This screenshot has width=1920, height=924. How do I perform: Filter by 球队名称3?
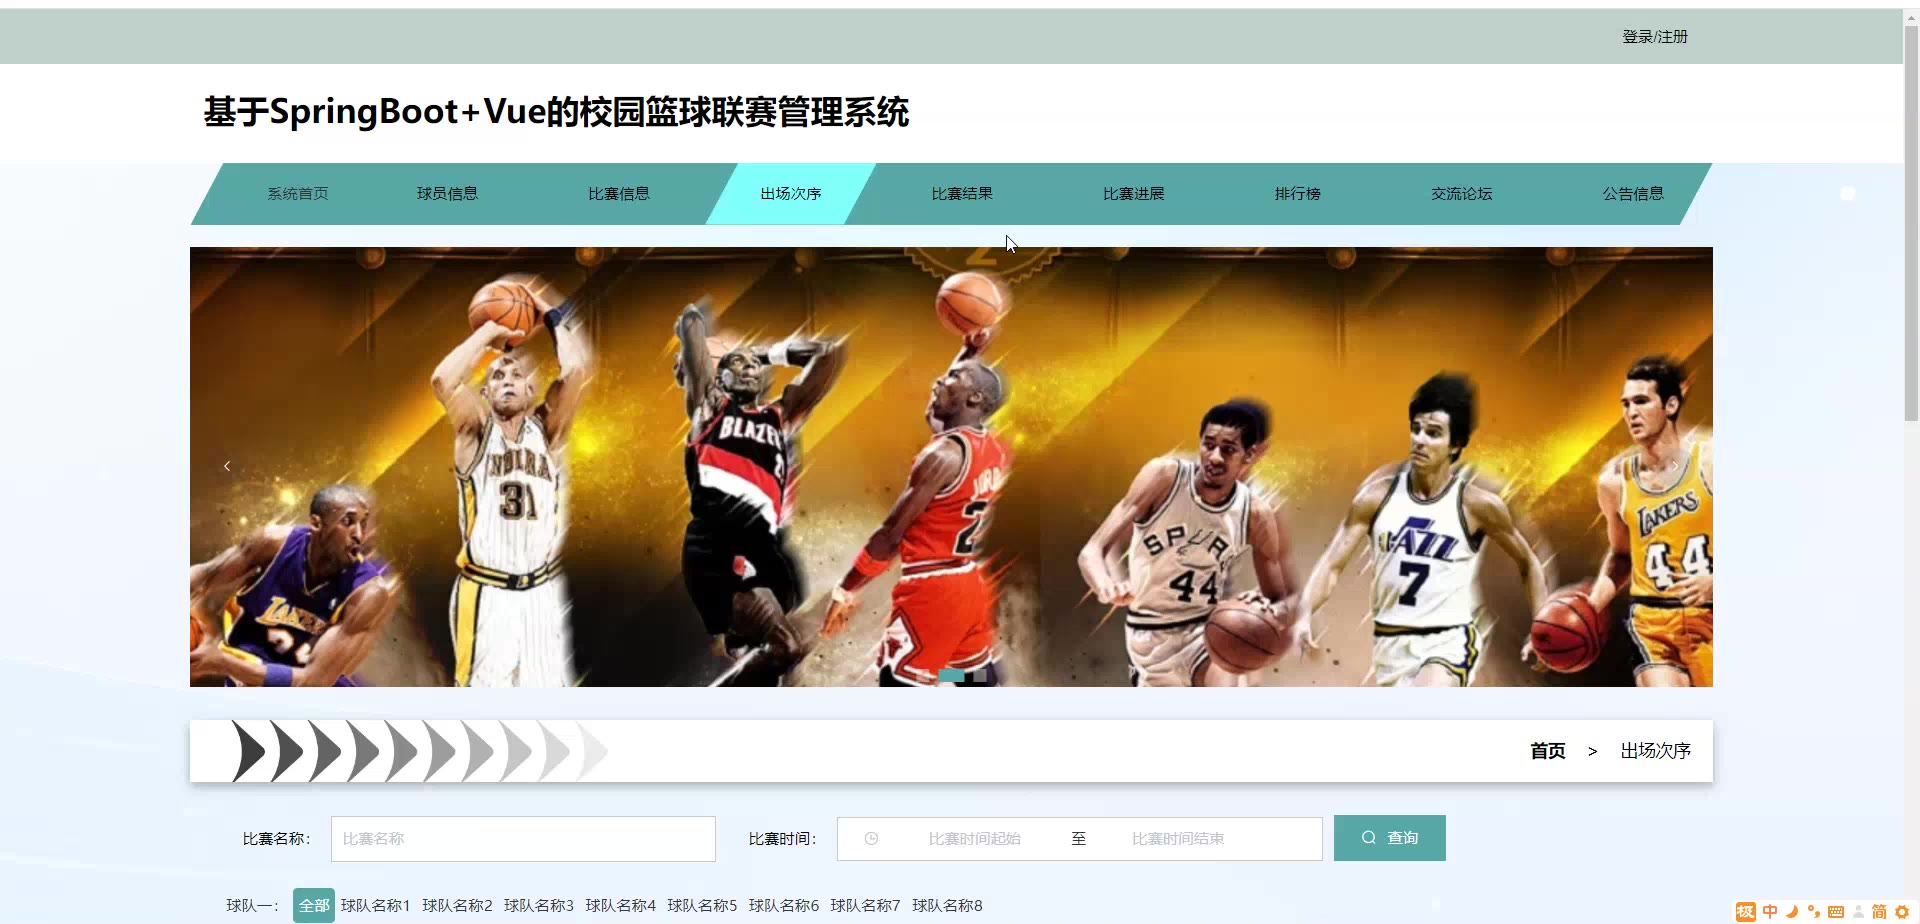pos(539,906)
